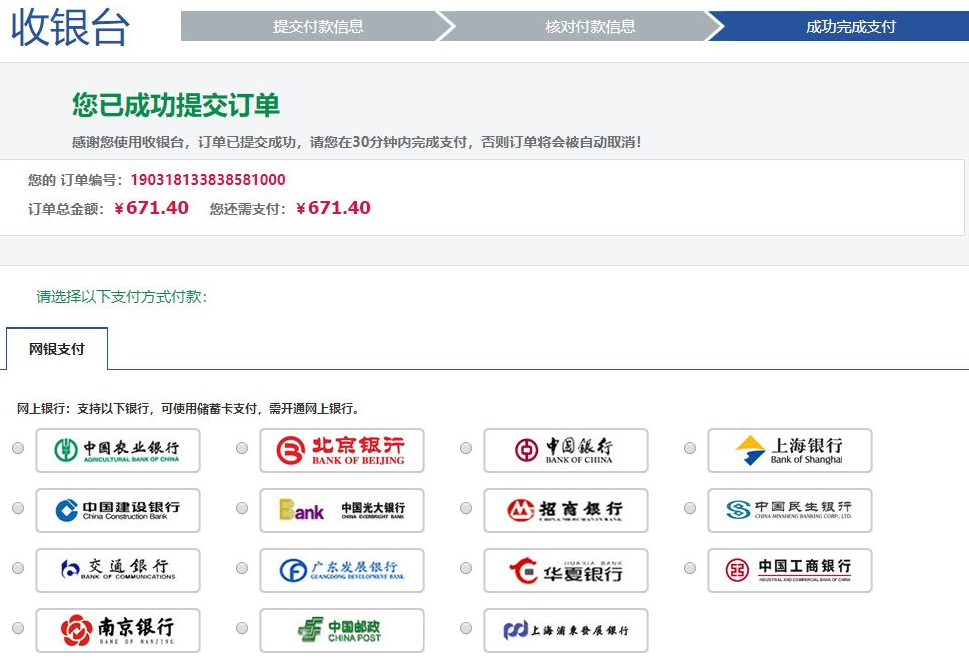Select the Guangdong Development Bank radio button
Viewport: 969px width, 663px height.
tap(242, 568)
